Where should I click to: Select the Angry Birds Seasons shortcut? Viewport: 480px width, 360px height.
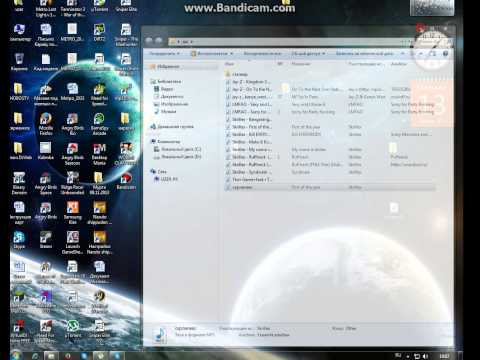pyautogui.click(x=72, y=154)
